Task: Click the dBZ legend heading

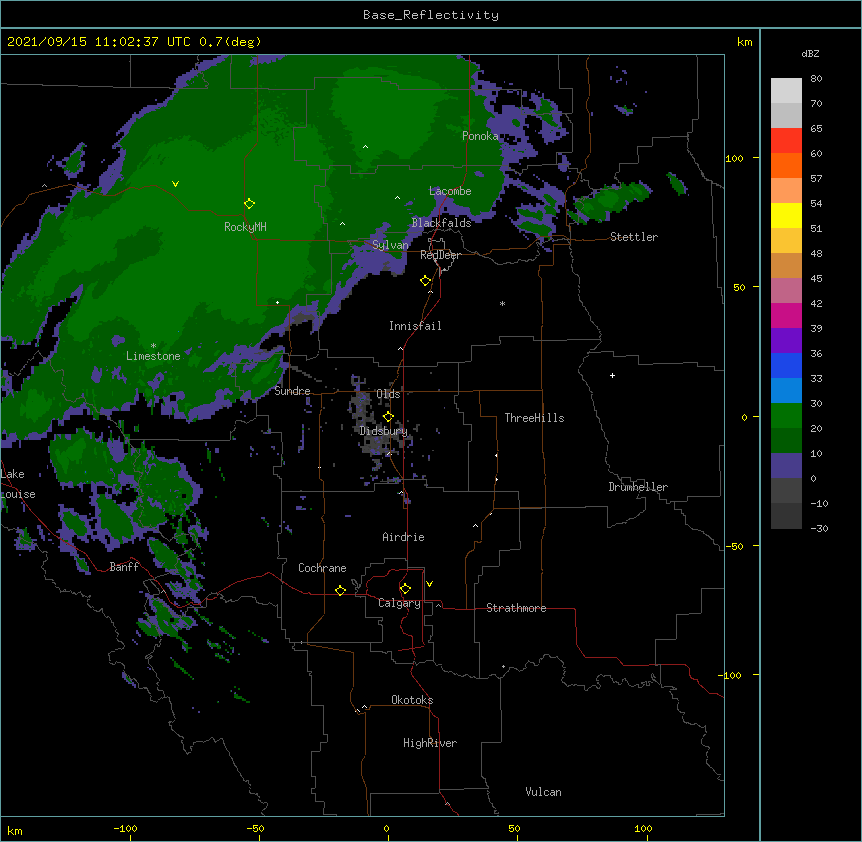Action: point(810,54)
